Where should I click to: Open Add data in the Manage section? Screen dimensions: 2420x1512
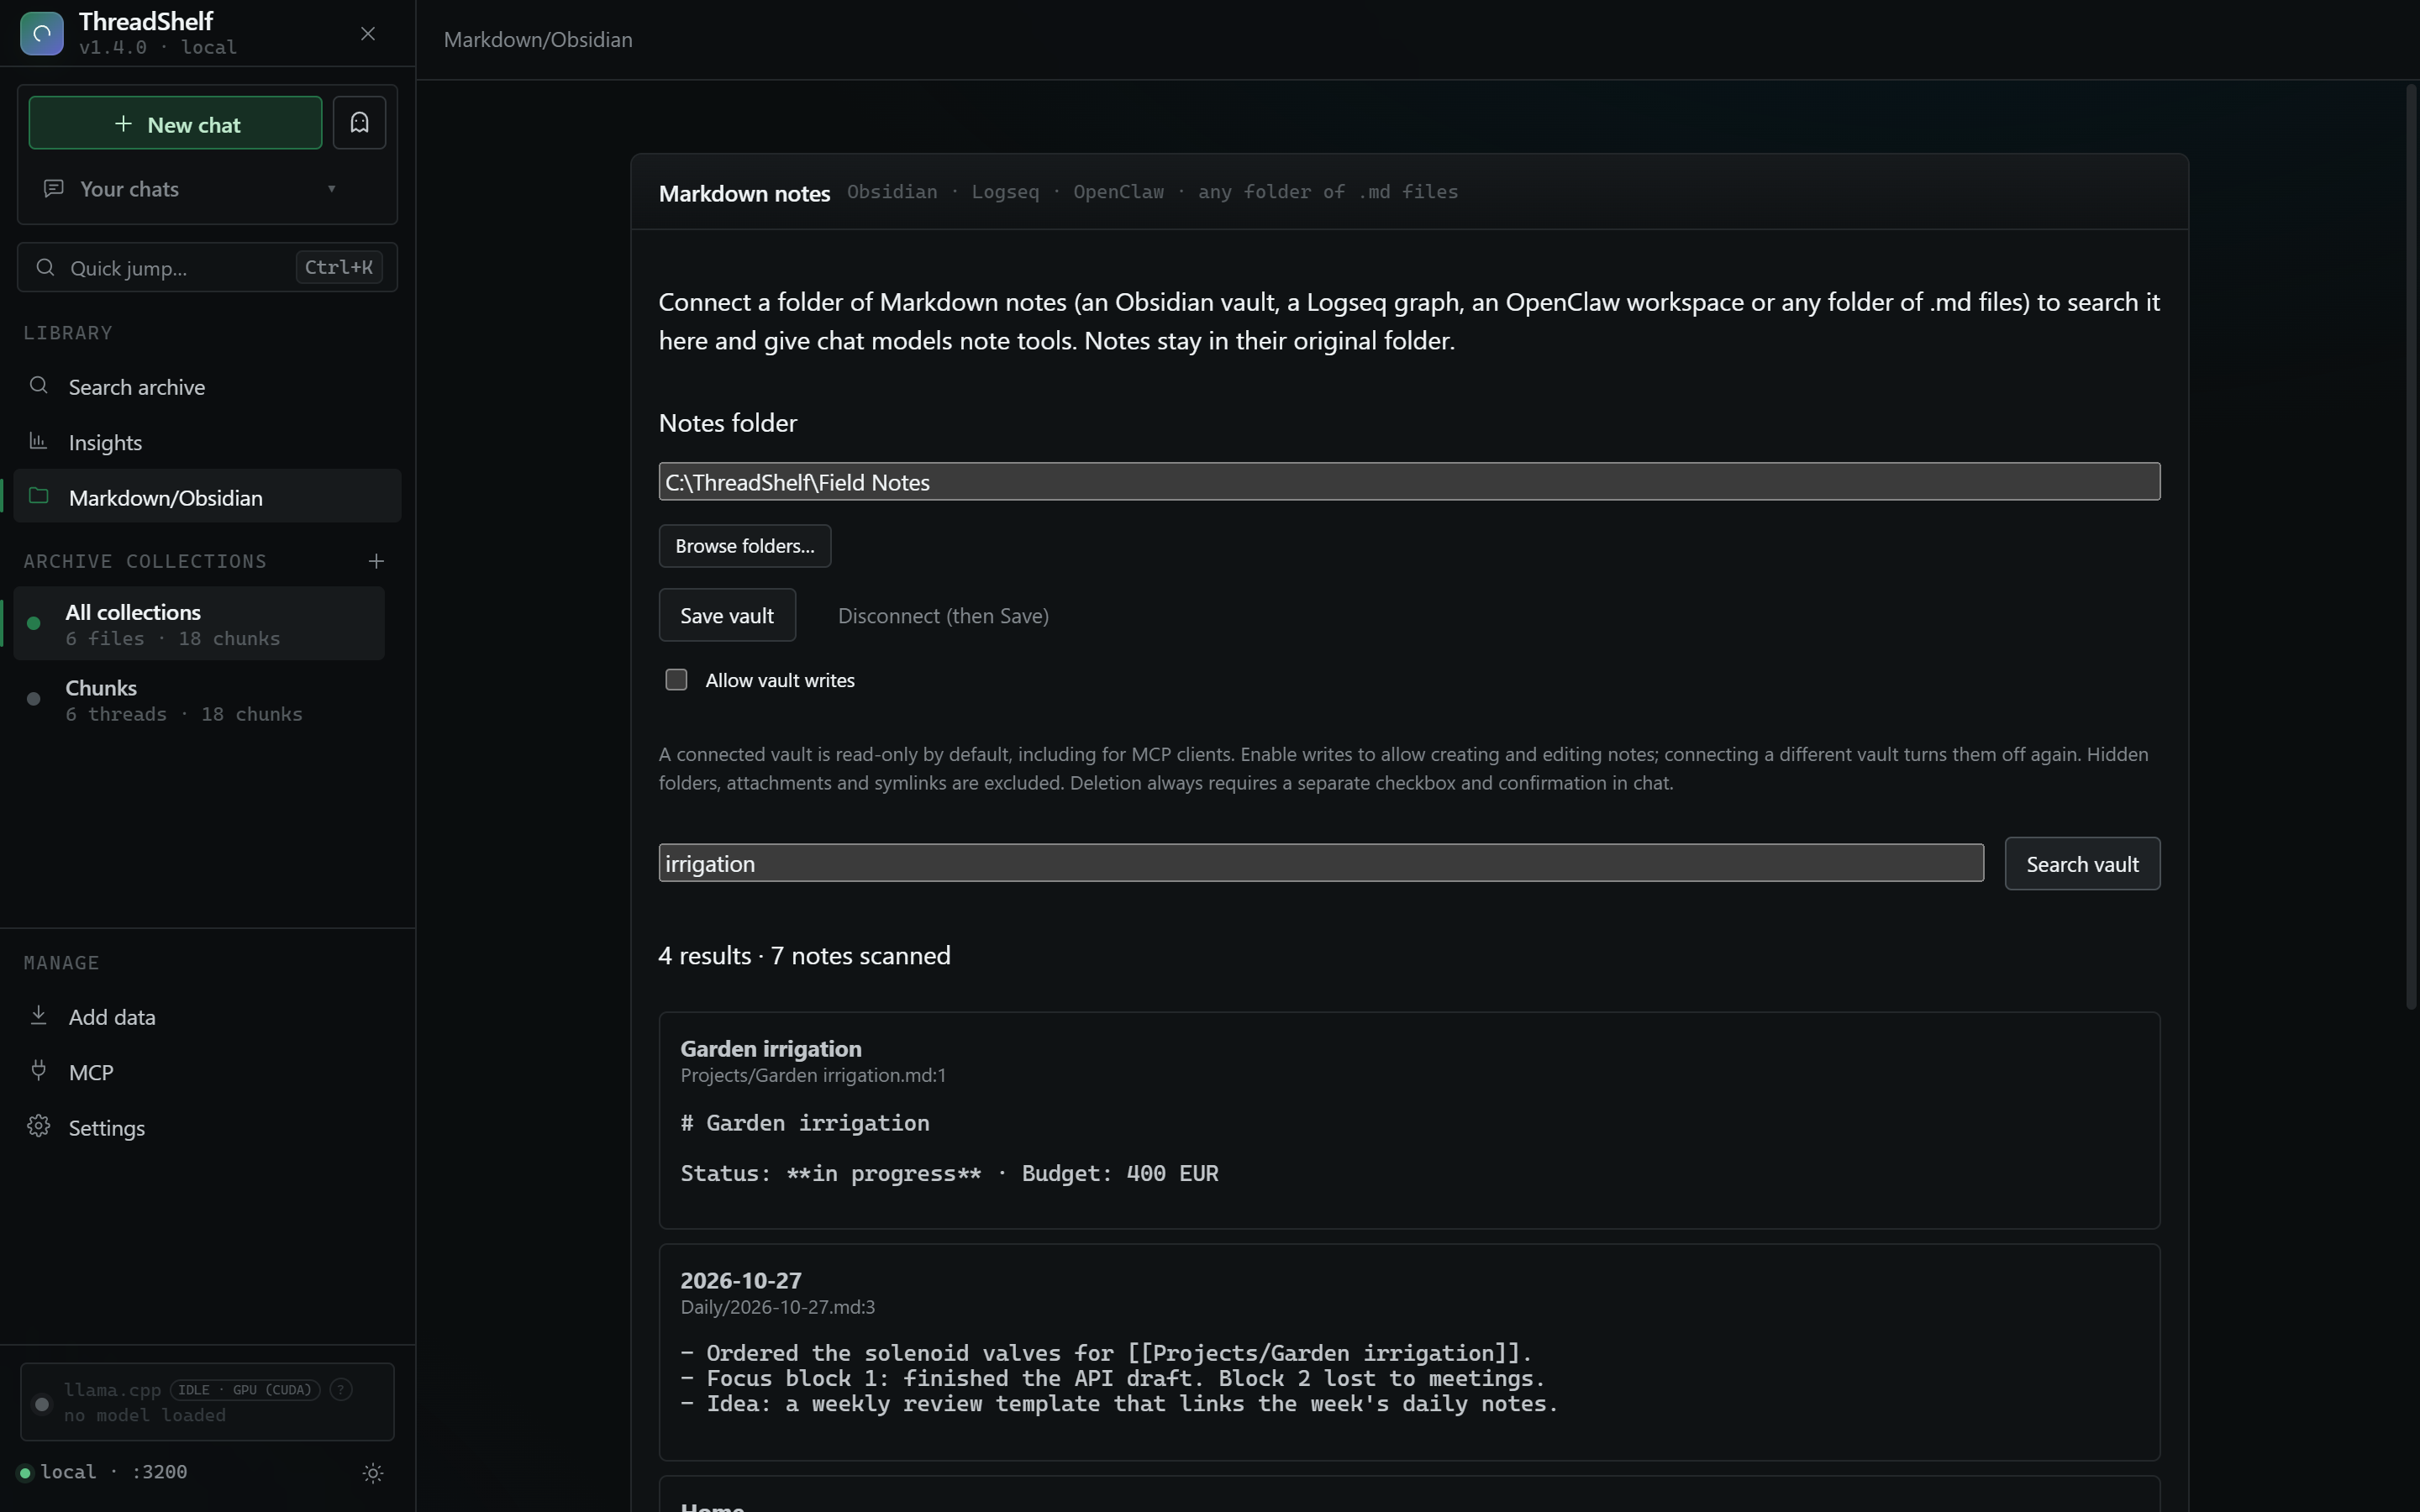[x=207, y=1017]
